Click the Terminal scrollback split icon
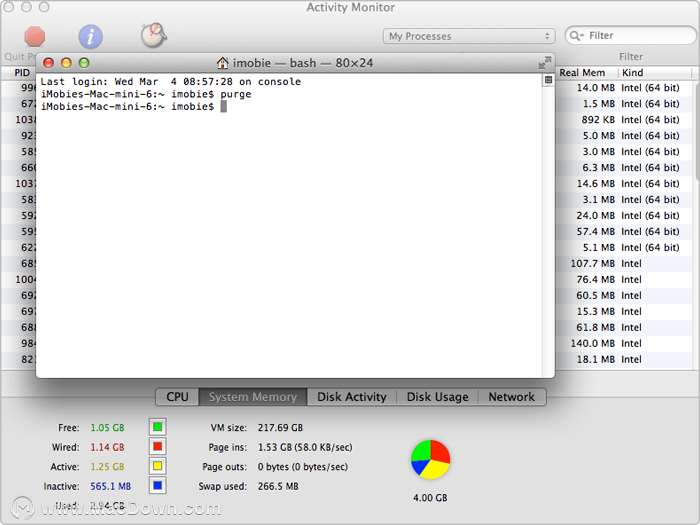Screen dimensions: 700x525 [548, 80]
